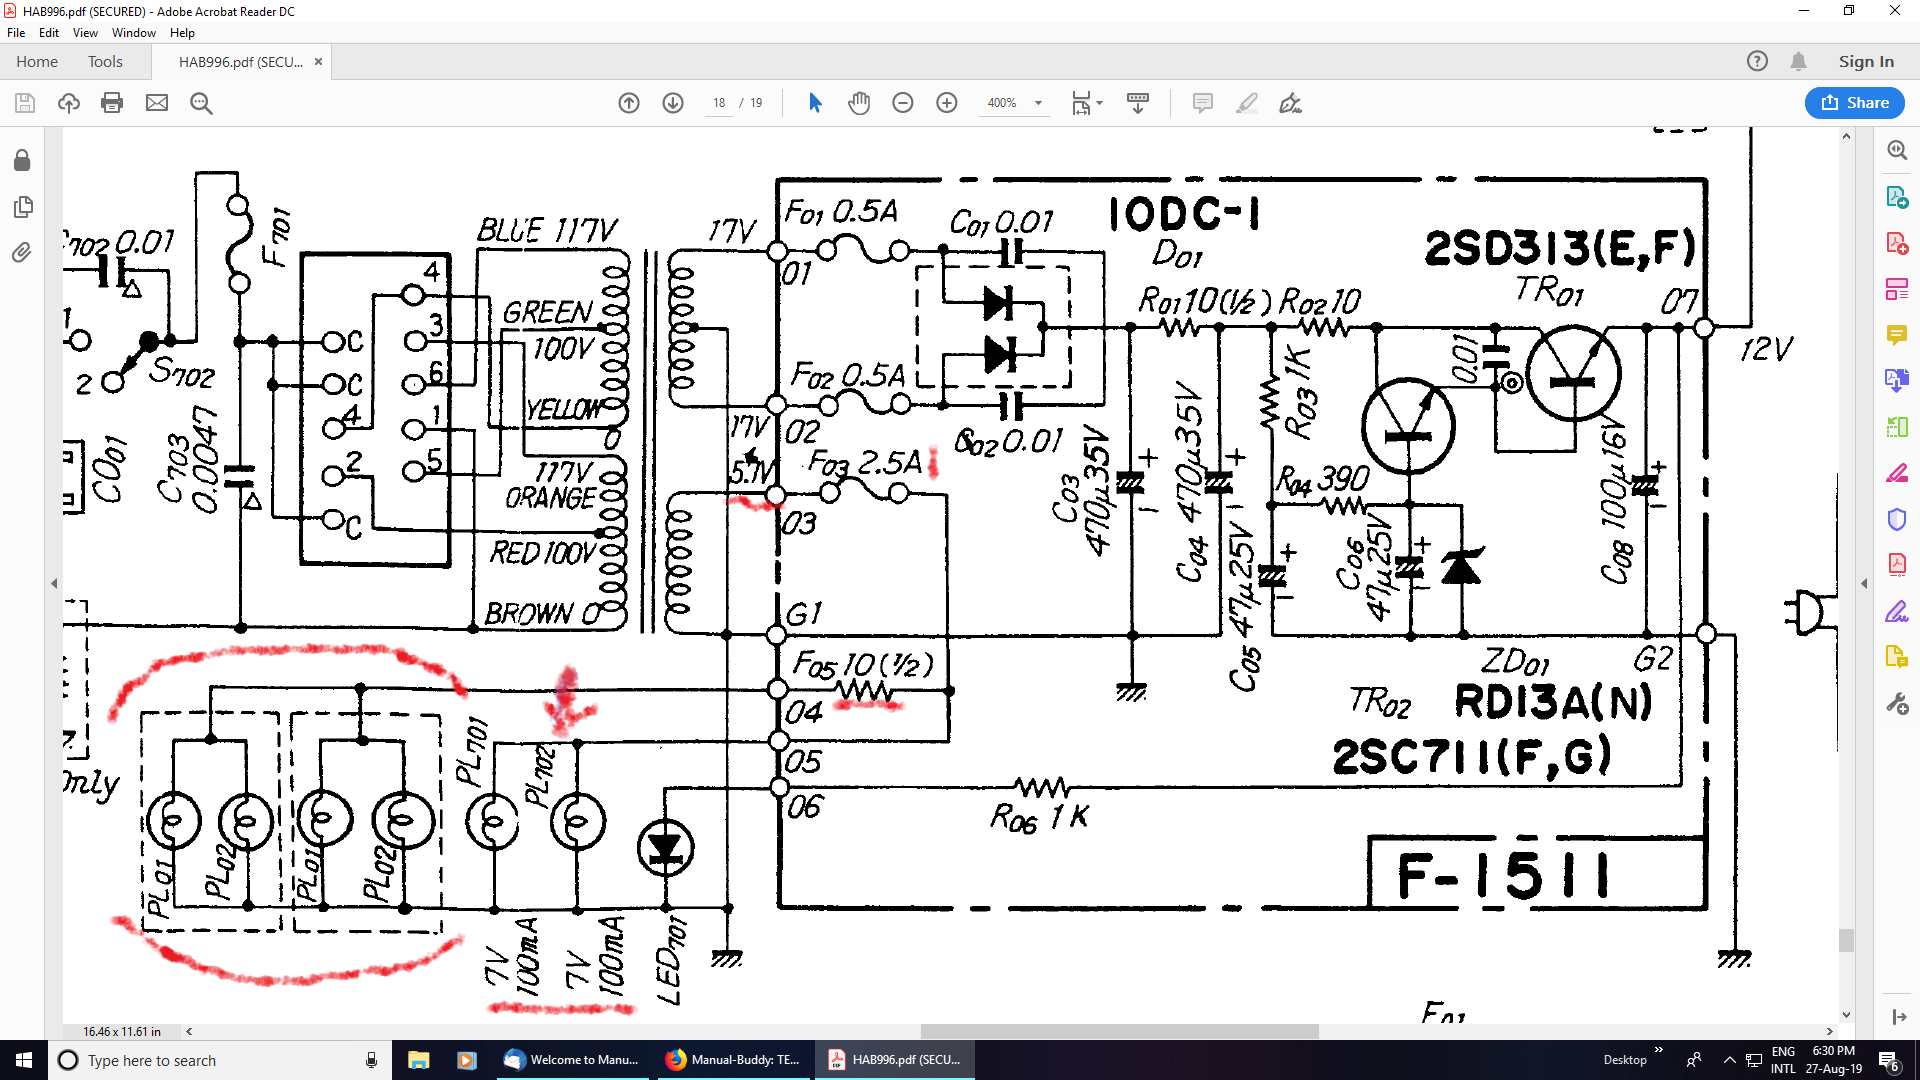The width and height of the screenshot is (1920, 1080).
Task: Open the security lock panel
Action: [x=22, y=161]
